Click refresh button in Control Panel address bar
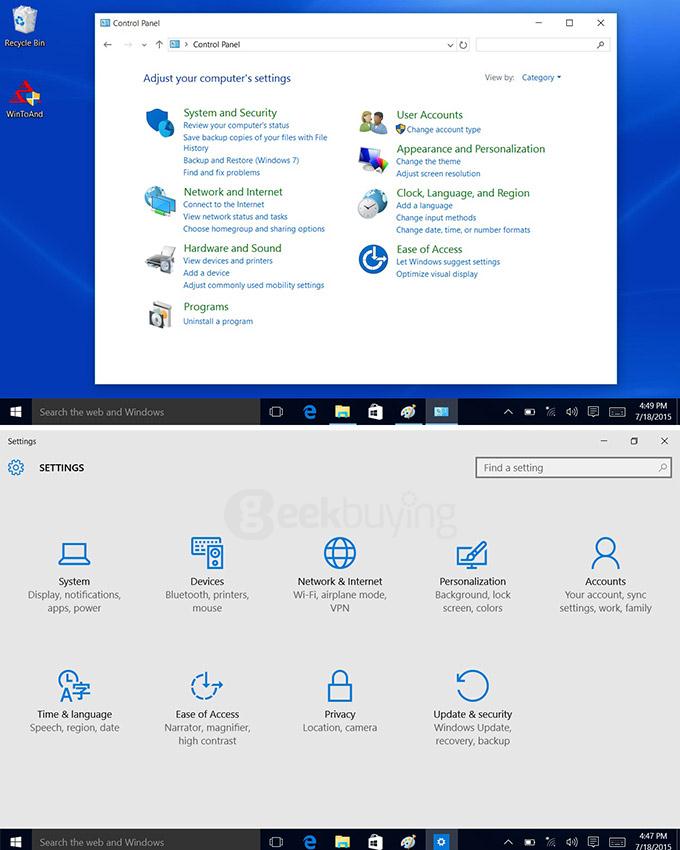680x850 pixels. click(x=463, y=45)
